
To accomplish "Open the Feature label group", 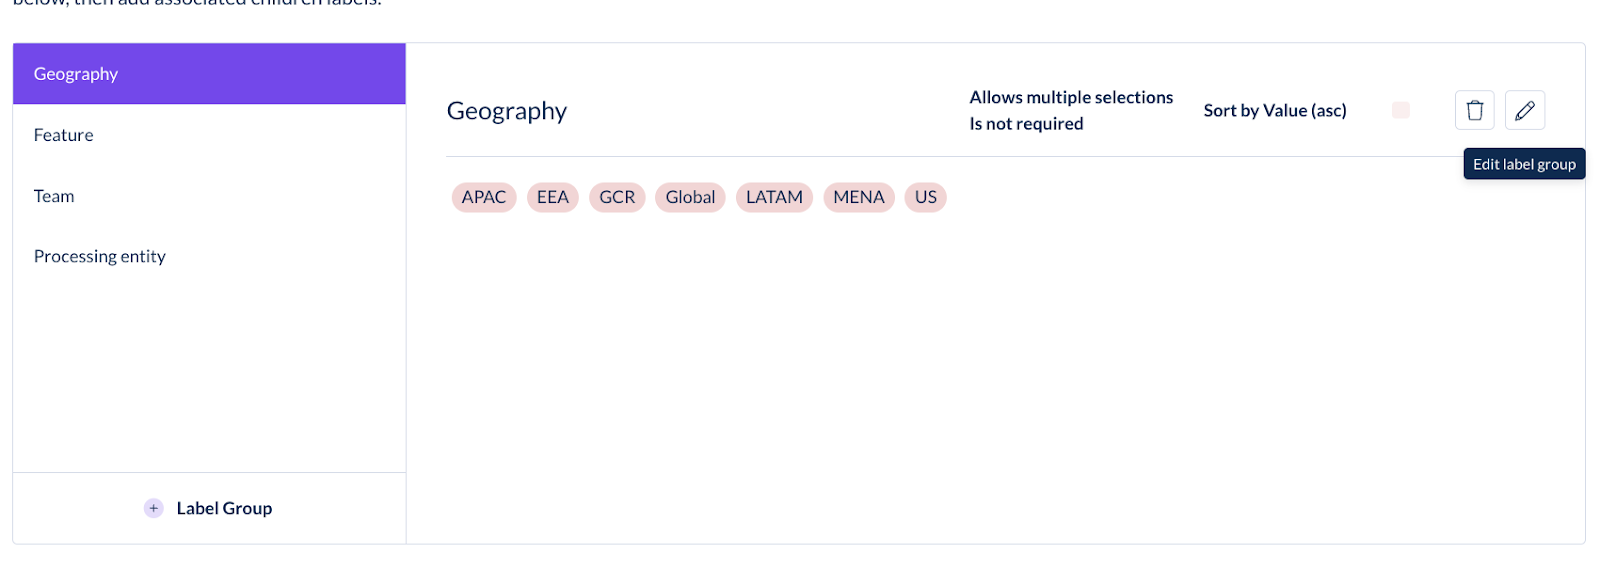I will point(209,135).
